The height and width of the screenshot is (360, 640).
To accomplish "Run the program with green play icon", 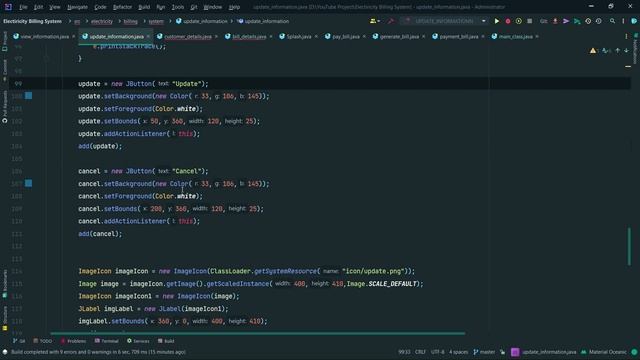I will [497, 21].
